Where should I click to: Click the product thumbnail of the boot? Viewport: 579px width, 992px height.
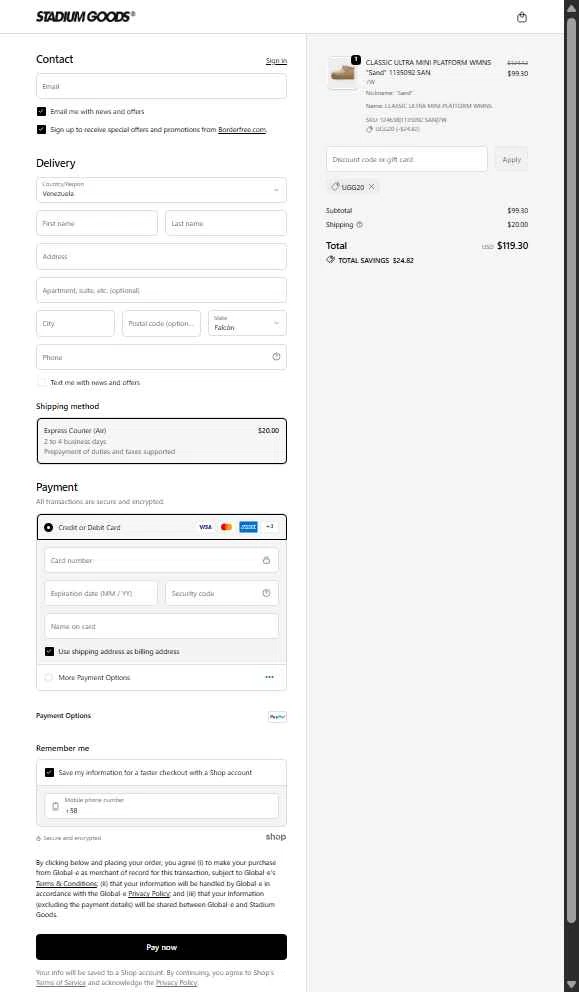point(344,73)
